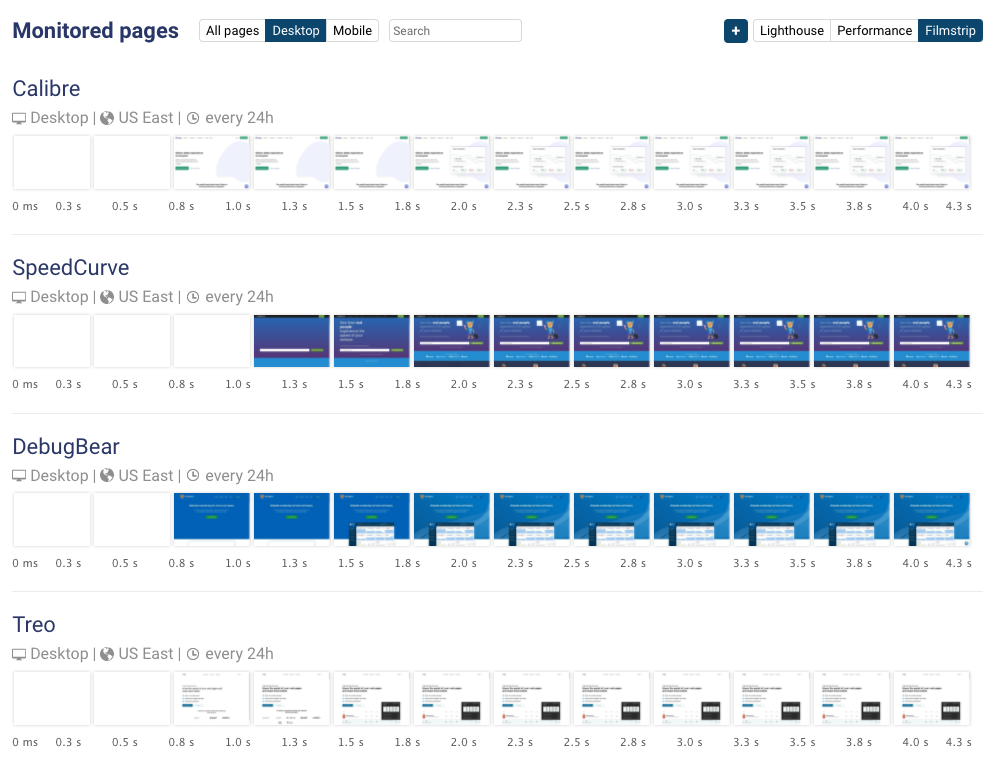Open the first blank frame of DebugBear filmstrip
The height and width of the screenshot is (775, 994).
click(x=51, y=520)
